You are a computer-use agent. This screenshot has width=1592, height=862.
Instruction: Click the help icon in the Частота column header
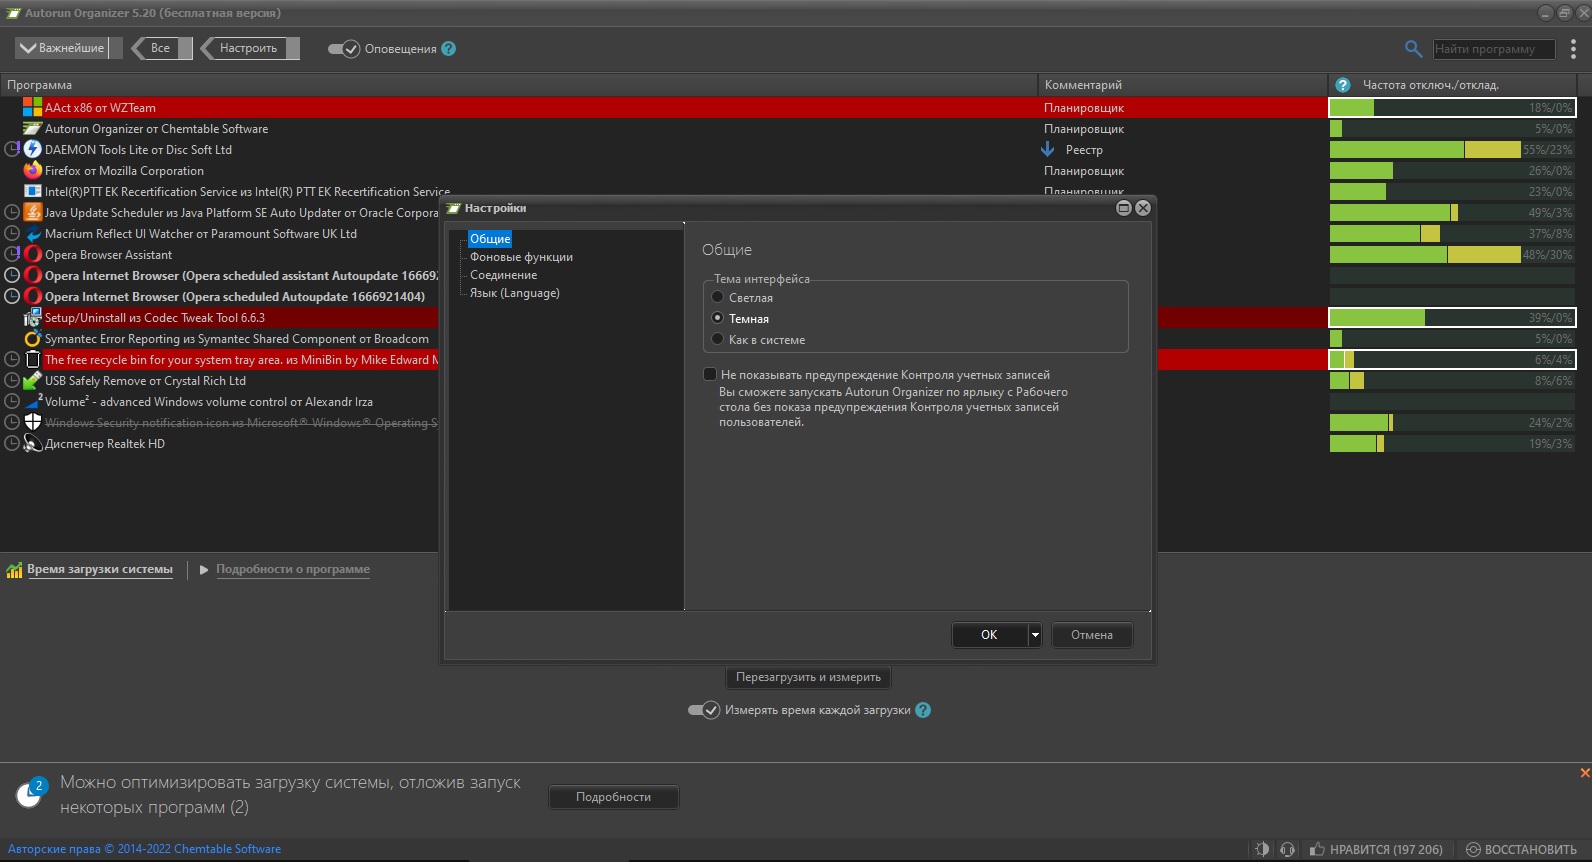click(1343, 85)
